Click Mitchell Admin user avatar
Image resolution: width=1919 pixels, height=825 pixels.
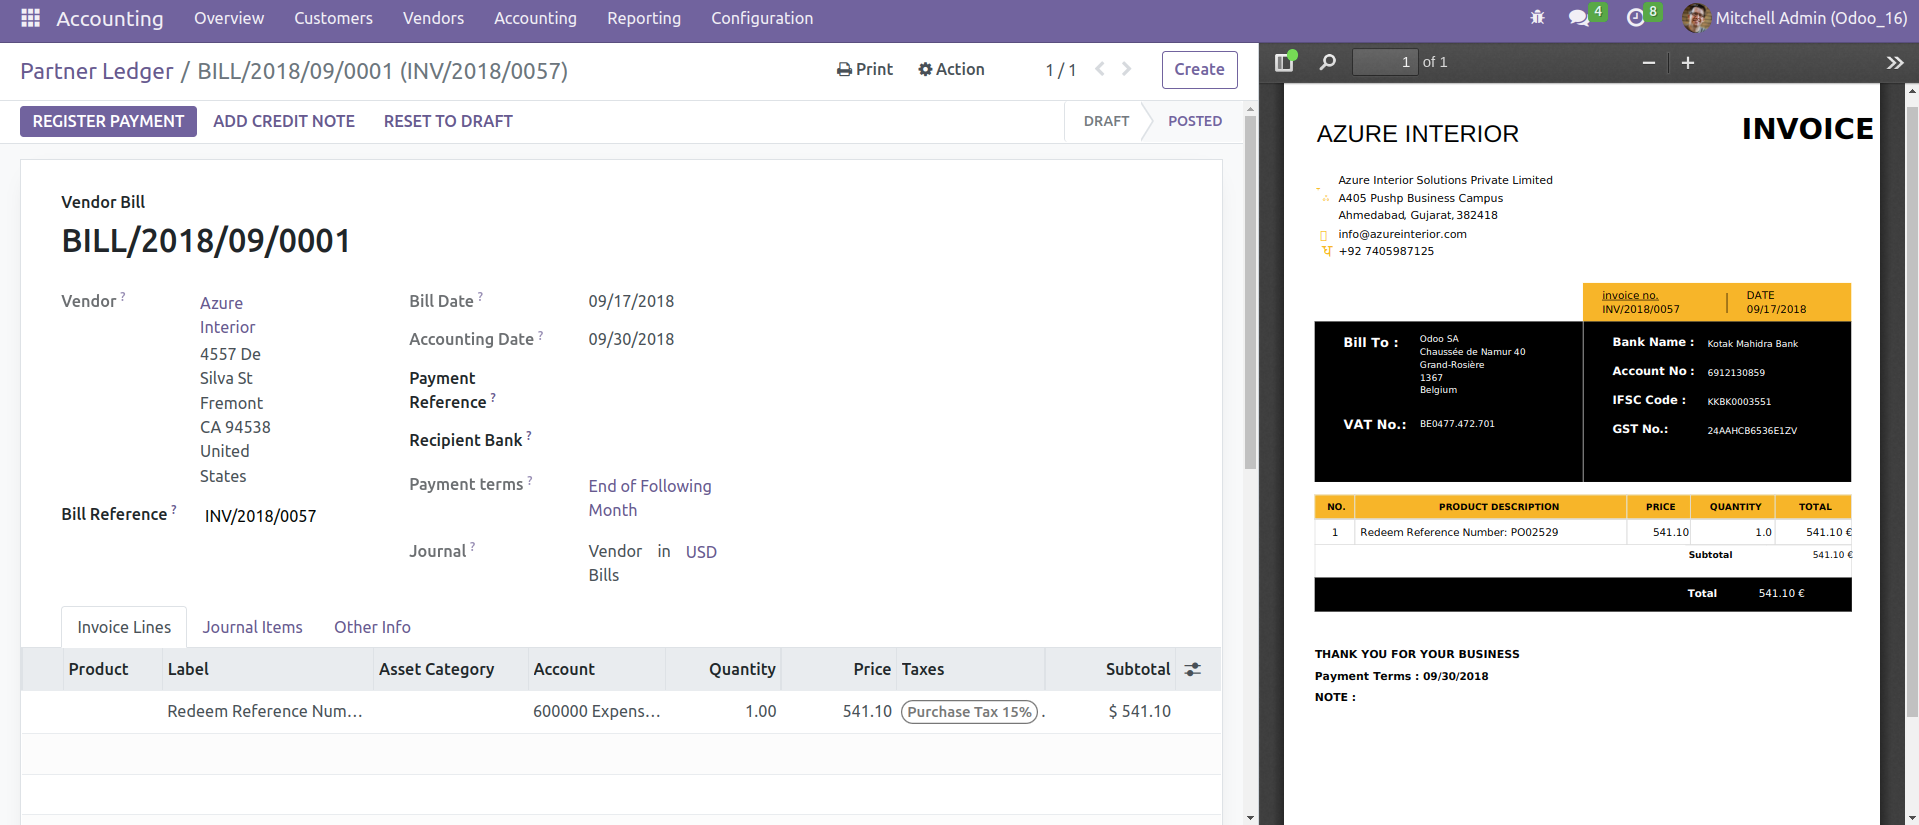point(1696,18)
